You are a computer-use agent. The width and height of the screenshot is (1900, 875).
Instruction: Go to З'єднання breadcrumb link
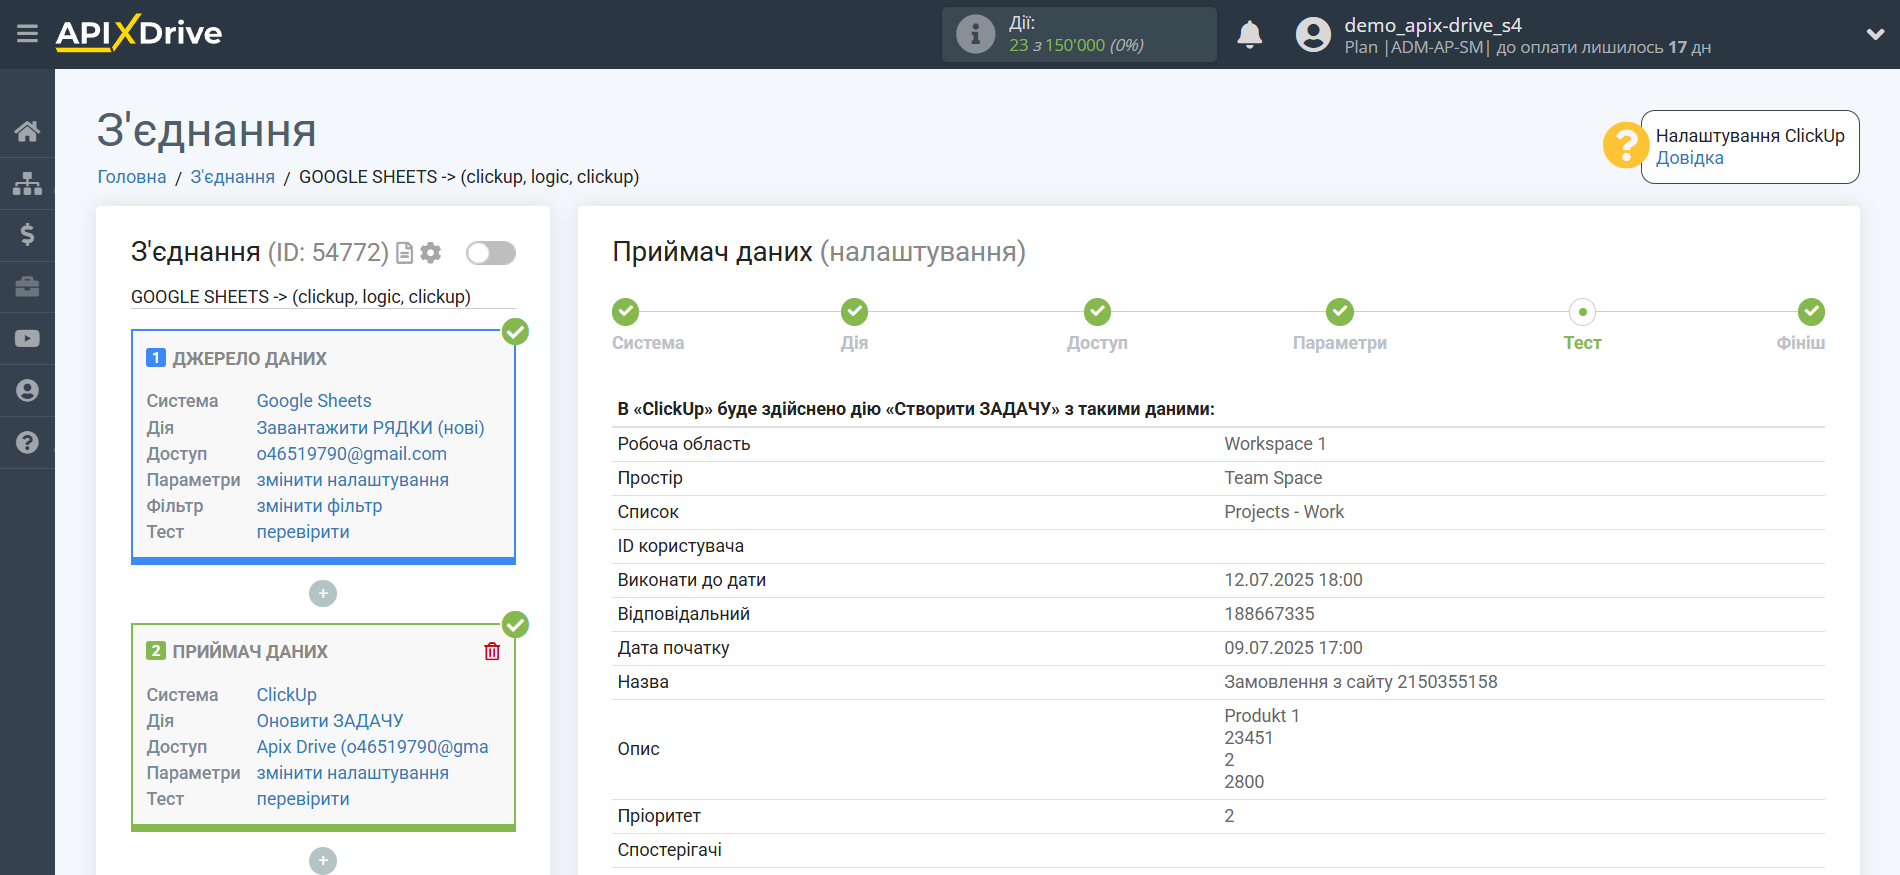point(232,177)
